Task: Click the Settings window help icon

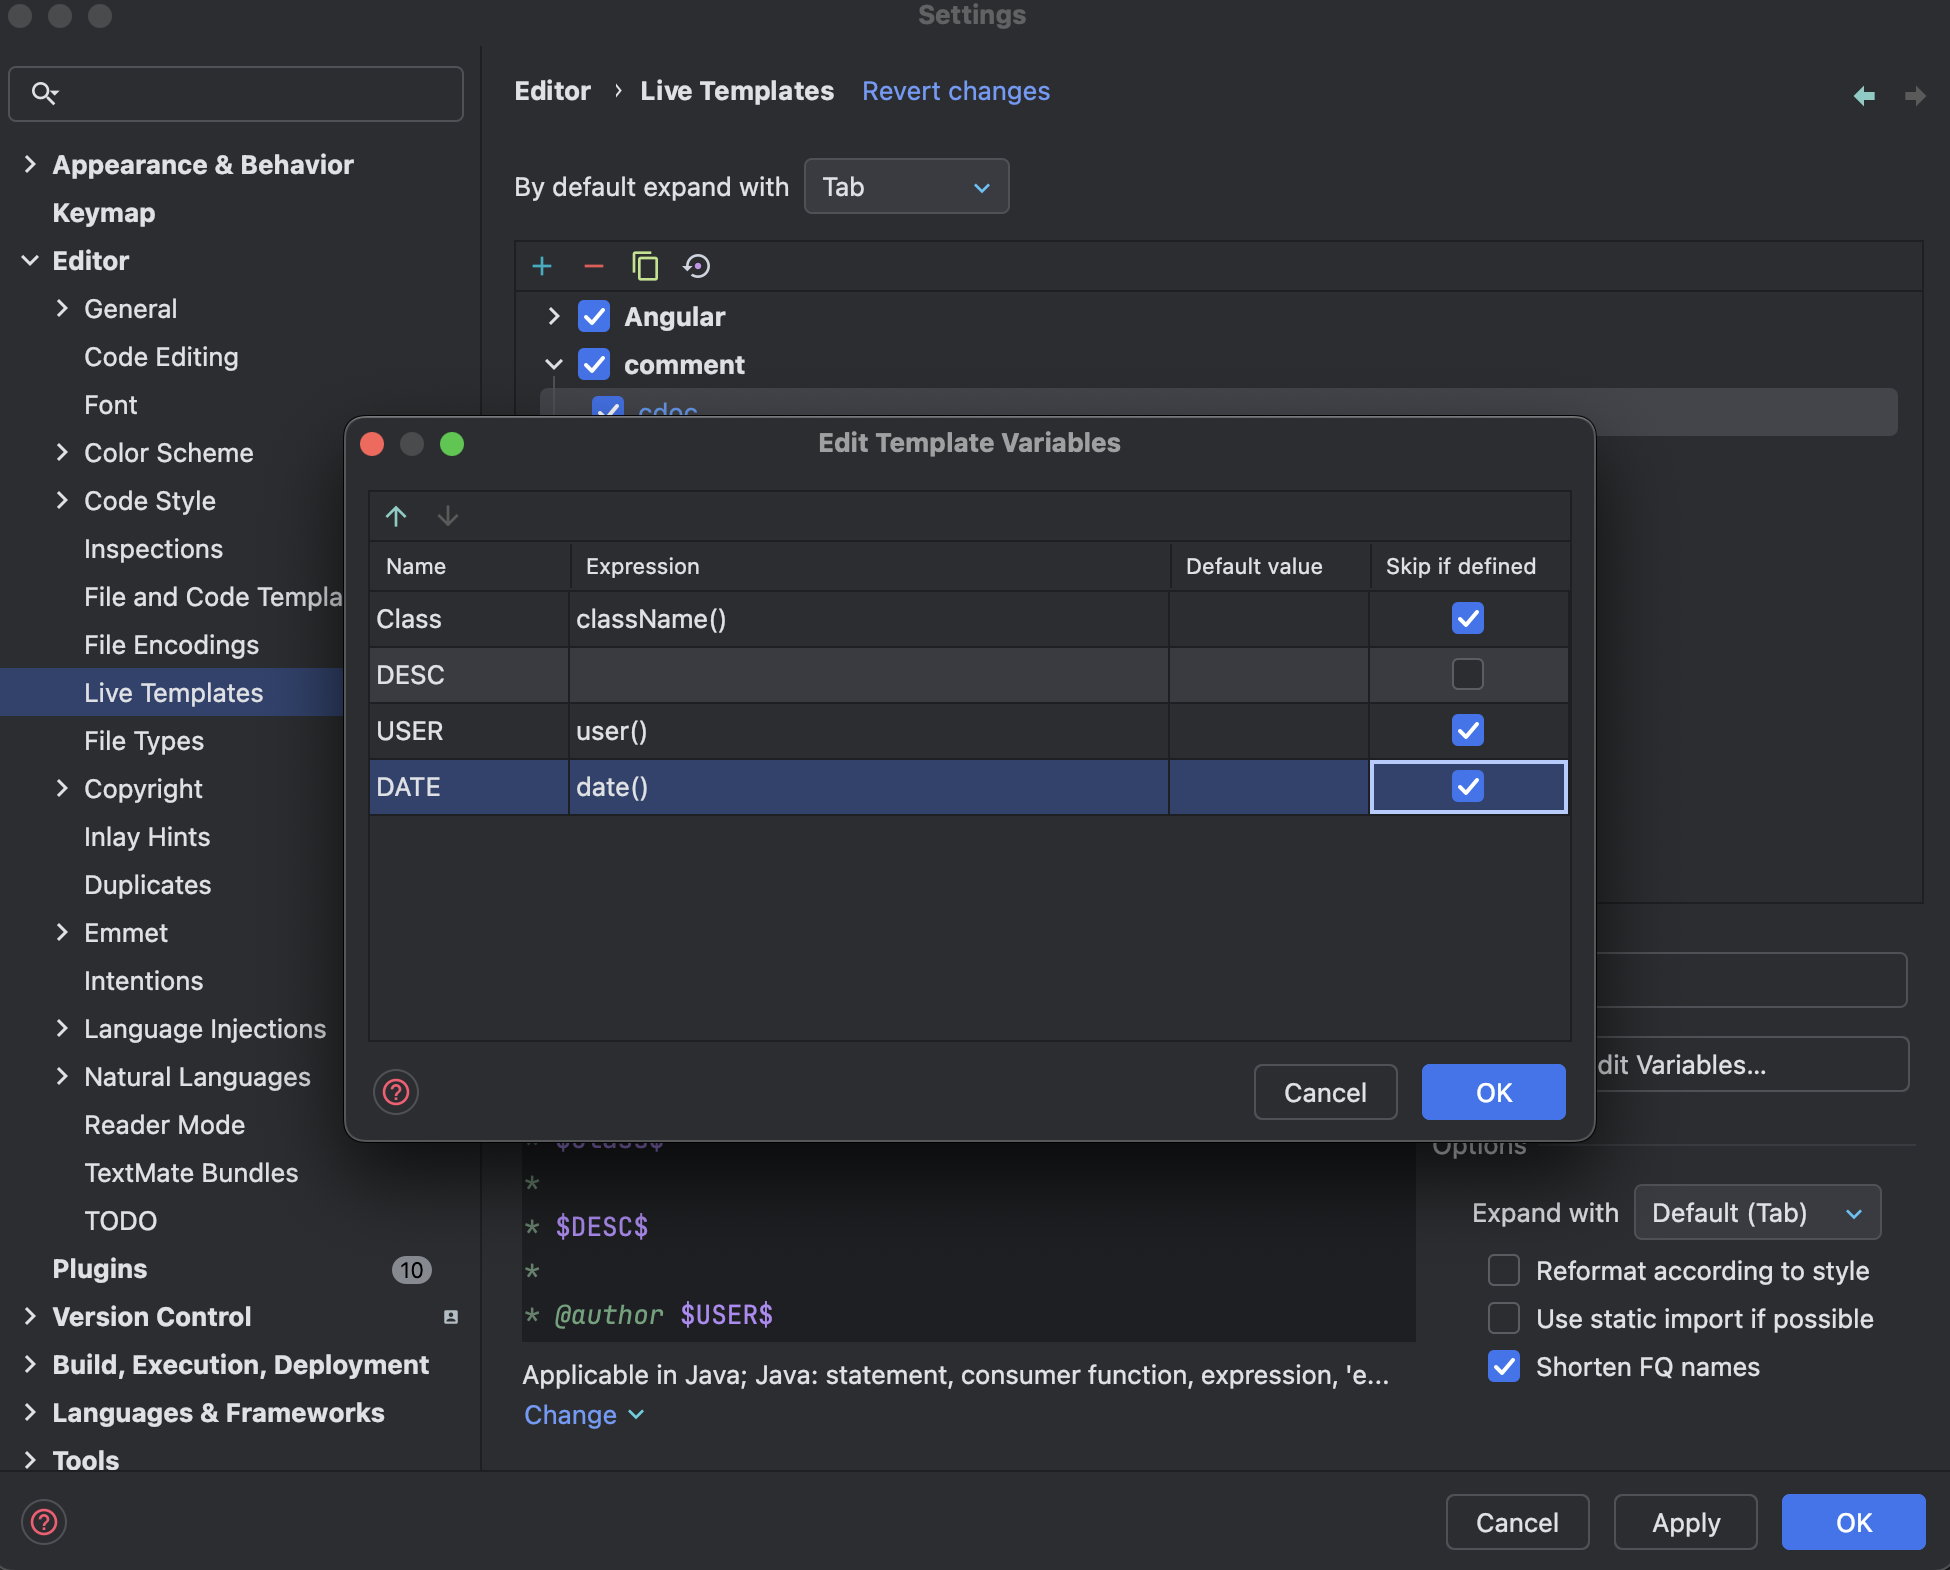Action: pyautogui.click(x=44, y=1522)
